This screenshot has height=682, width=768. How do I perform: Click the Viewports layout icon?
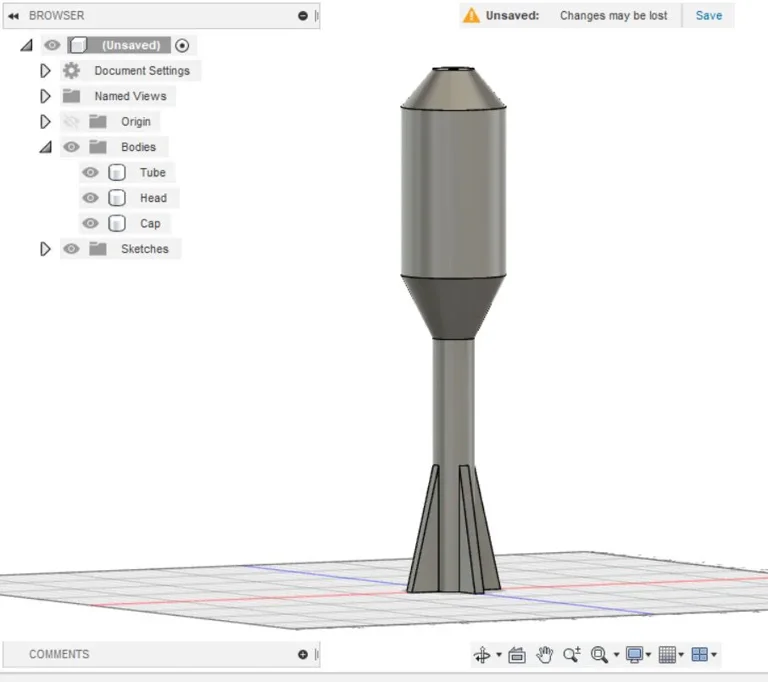click(700, 655)
